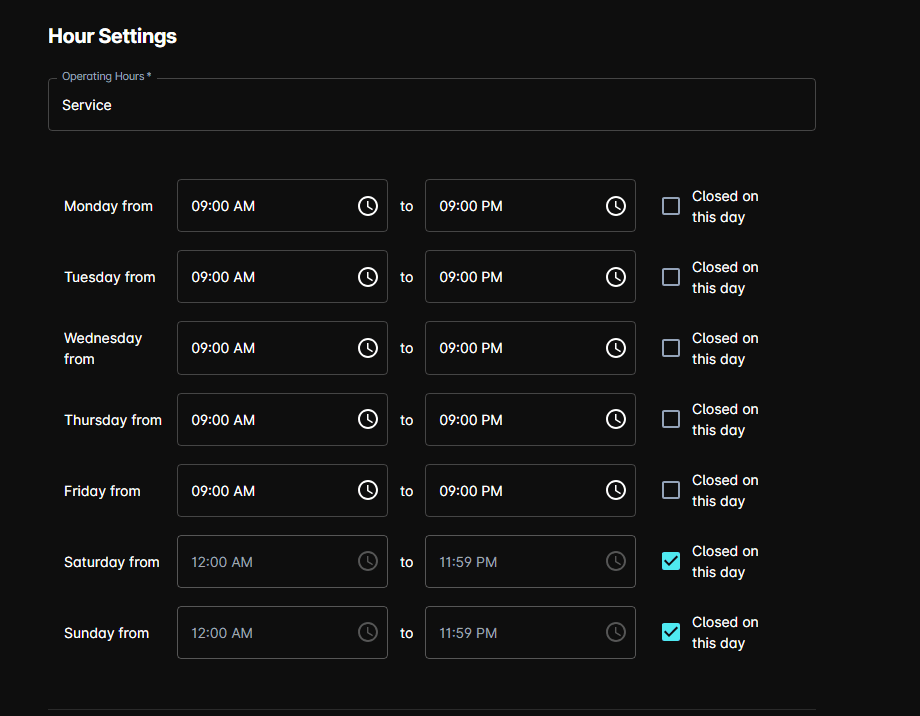Click disabled clock icon for Saturday start time

pos(368,561)
